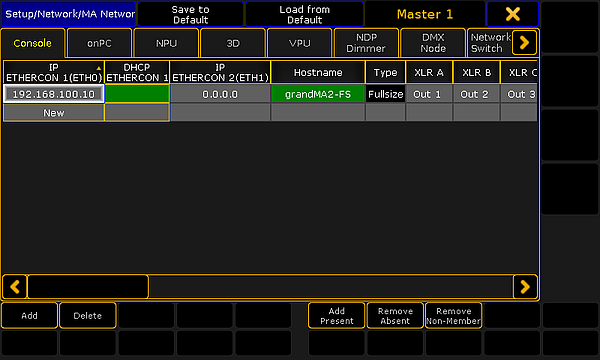
Task: Move the table view left with bottom arrow
Action: 15,287
